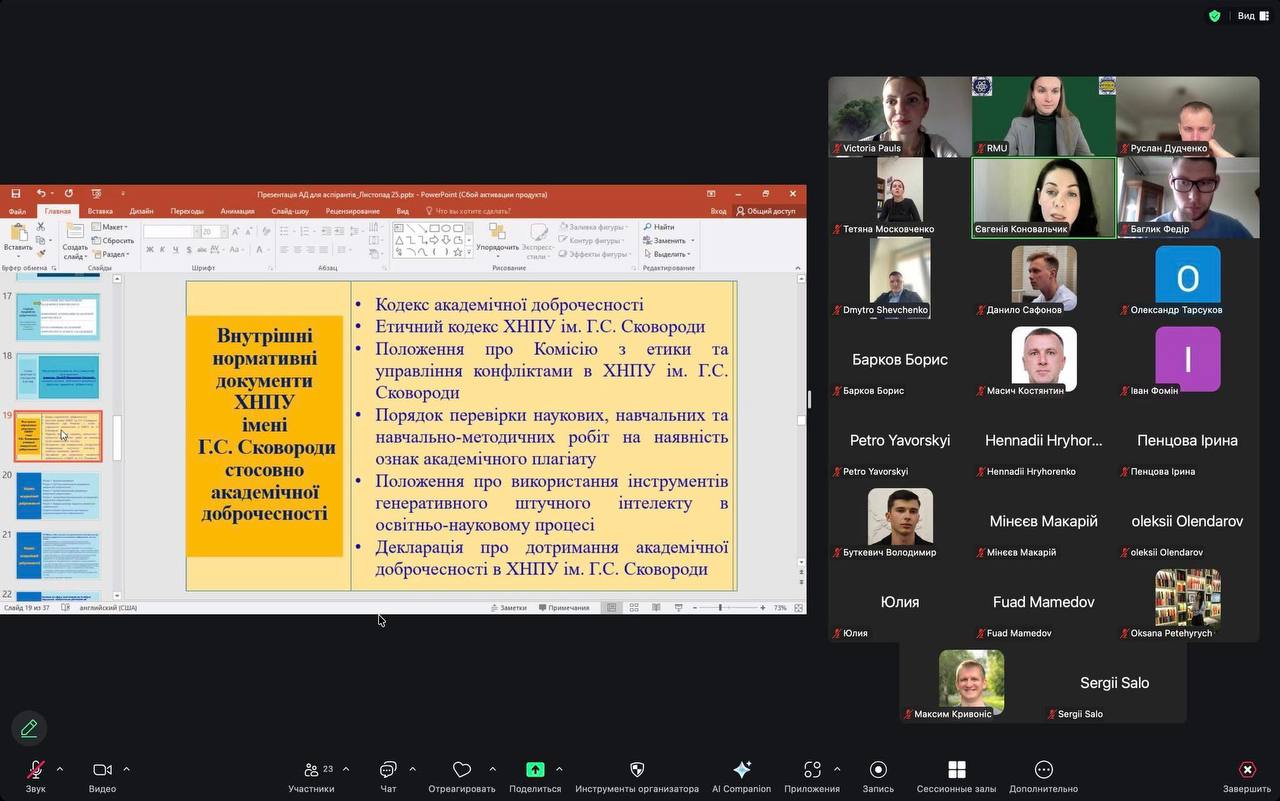Image resolution: width=1280 pixels, height=801 pixels.
Task: Click the green encryption shield icon
Action: [x=1214, y=16]
